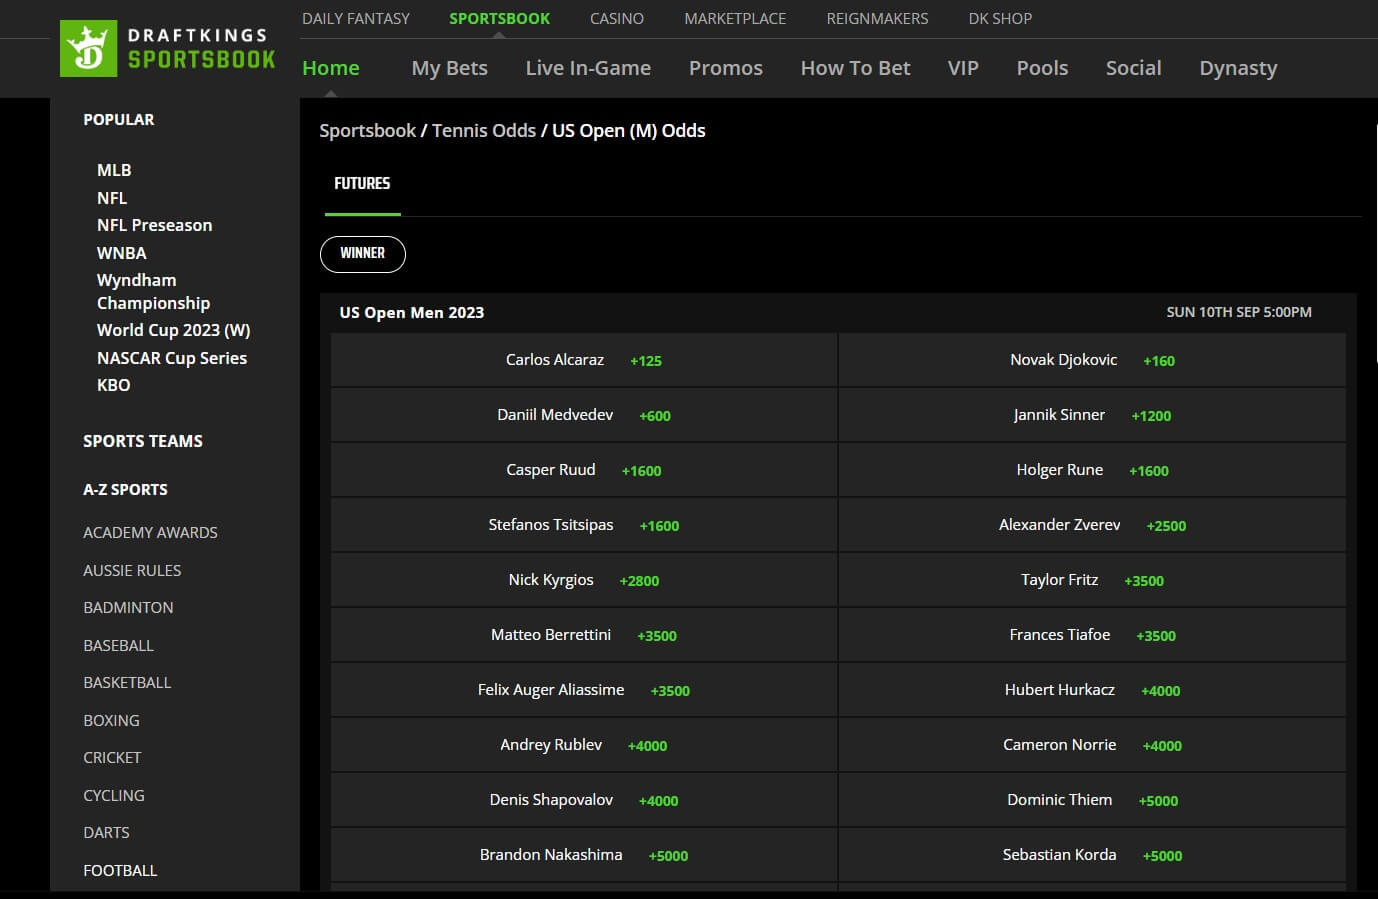1378x899 pixels.
Task: Select Matteo Berrettini +3500 odds
Action: click(x=584, y=635)
